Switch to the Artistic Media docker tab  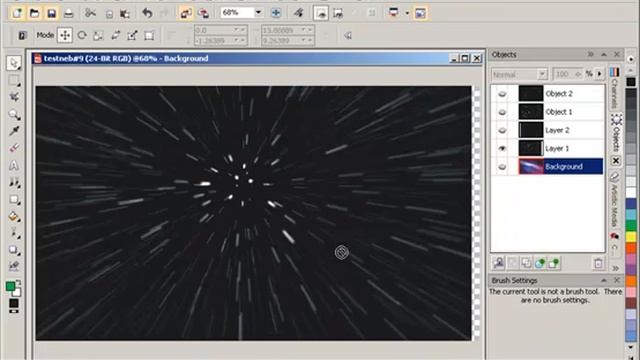[x=615, y=199]
